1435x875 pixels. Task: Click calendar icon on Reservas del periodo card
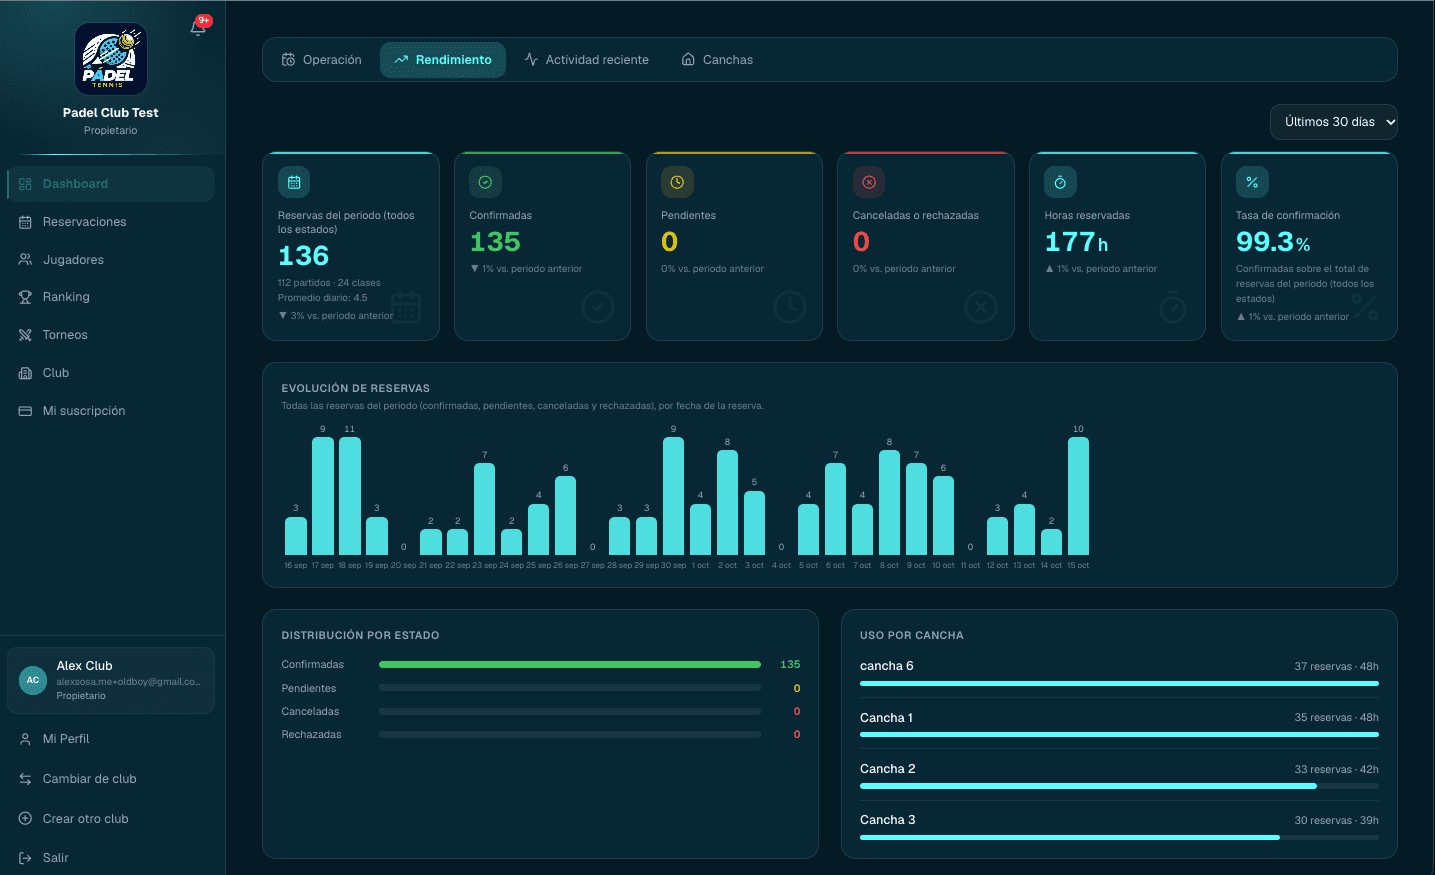pyautogui.click(x=294, y=182)
